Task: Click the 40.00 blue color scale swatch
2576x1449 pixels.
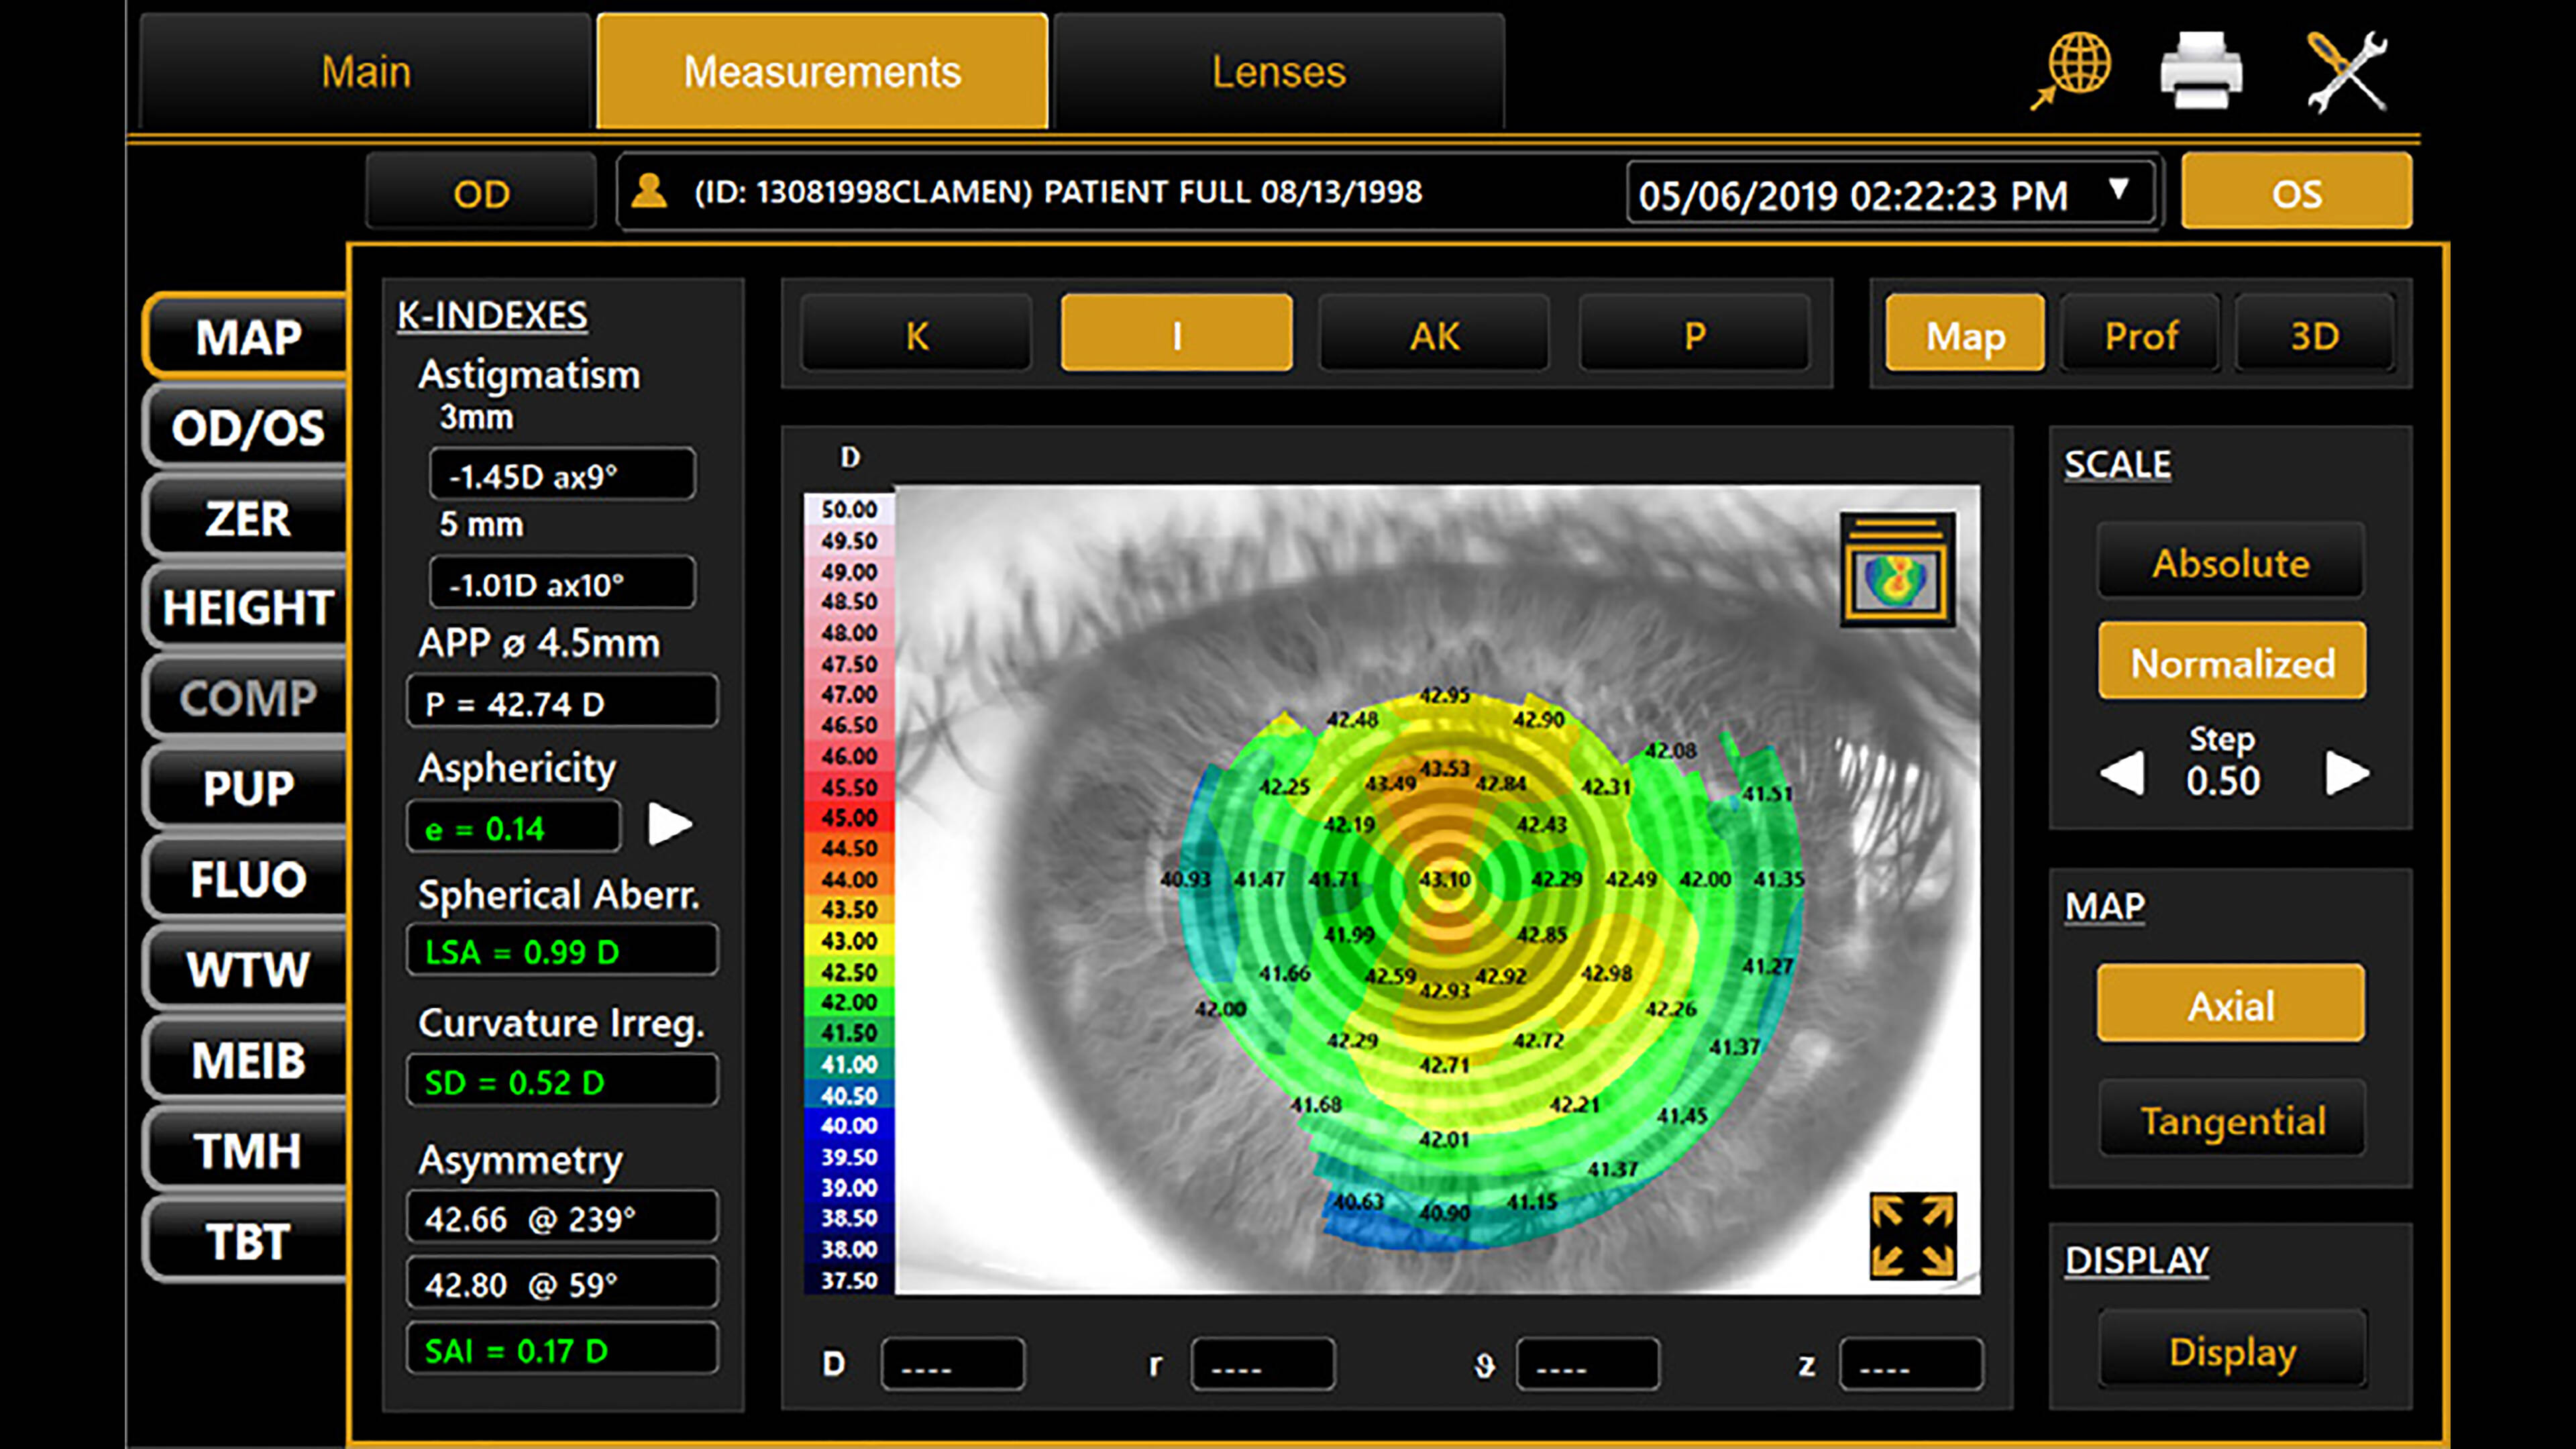Action: pos(849,1126)
